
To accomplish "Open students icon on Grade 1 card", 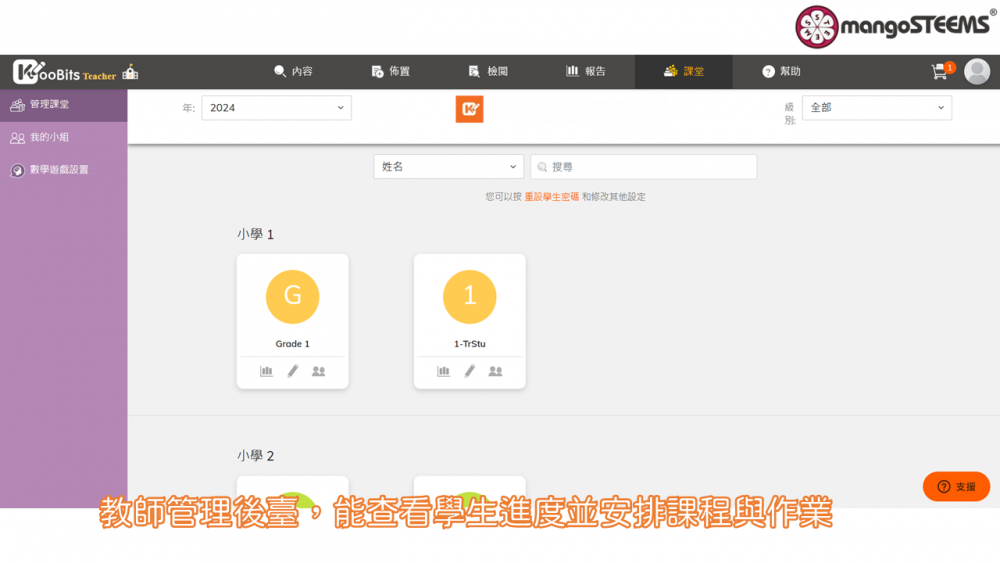I will [318, 371].
